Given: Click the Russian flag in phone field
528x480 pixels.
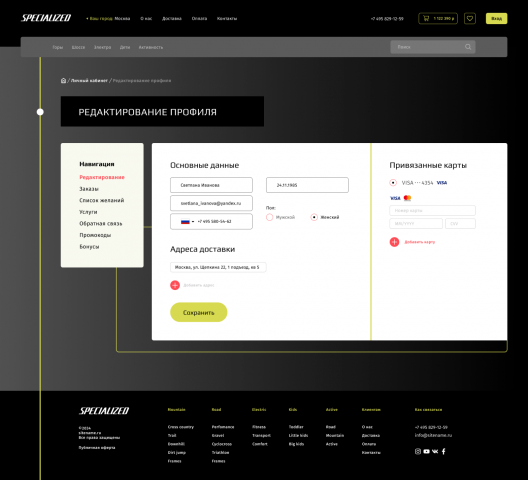Looking at the screenshot, I should 185,222.
